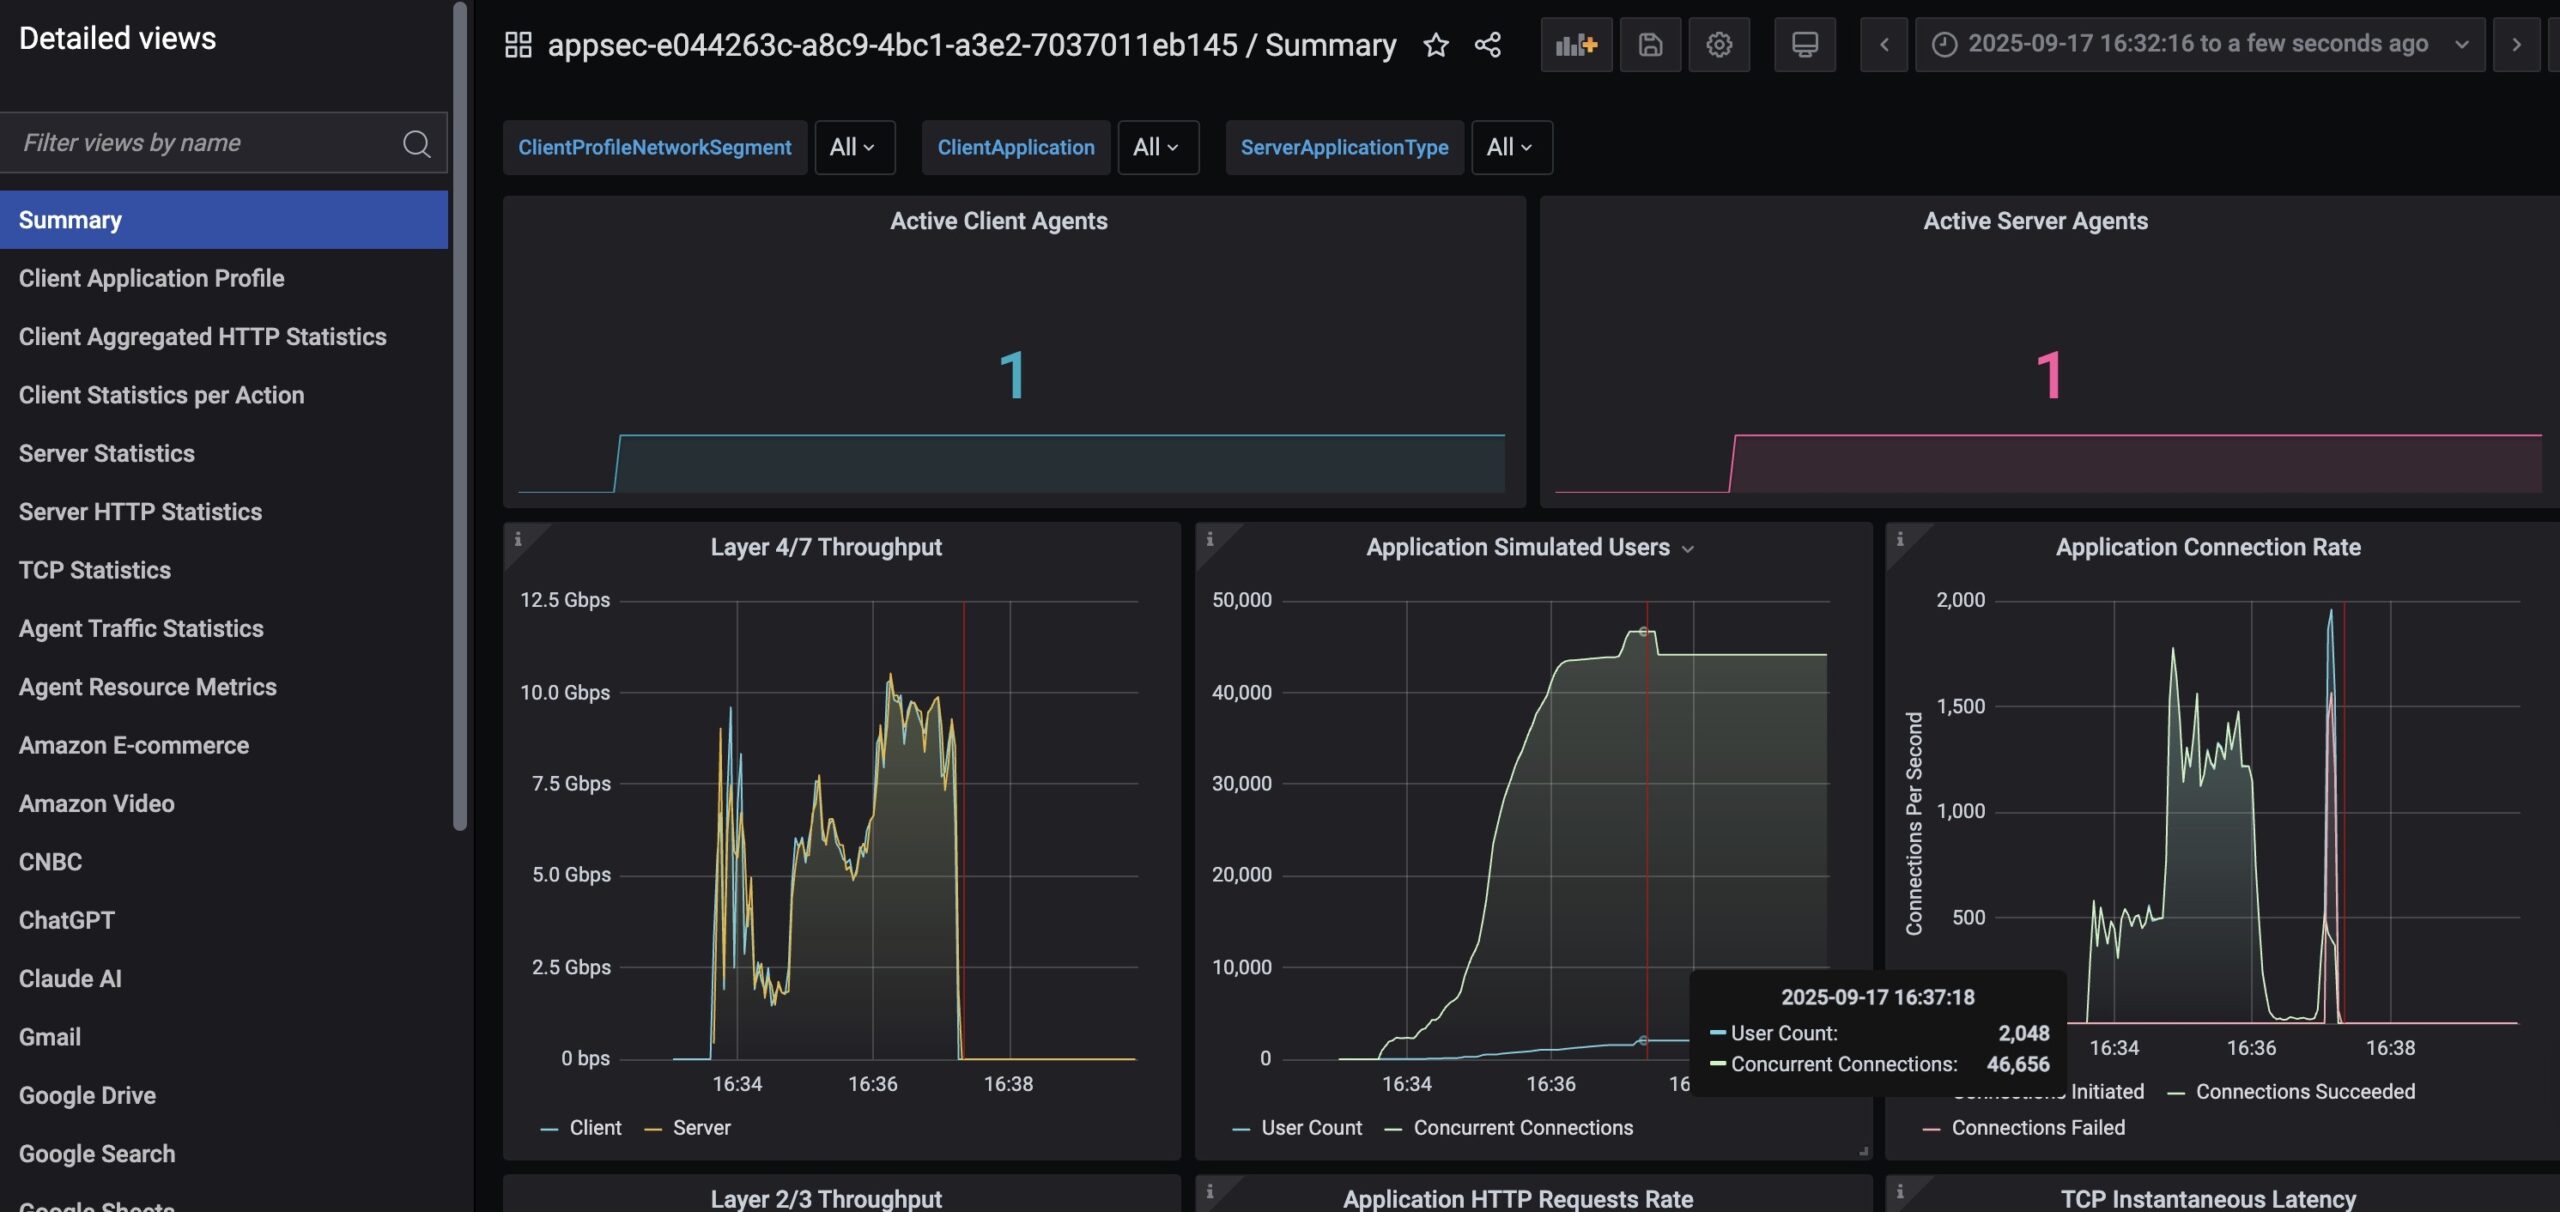Toggle Concurrent Connections legend series
The width and height of the screenshot is (2560, 1212).
(x=1522, y=1128)
